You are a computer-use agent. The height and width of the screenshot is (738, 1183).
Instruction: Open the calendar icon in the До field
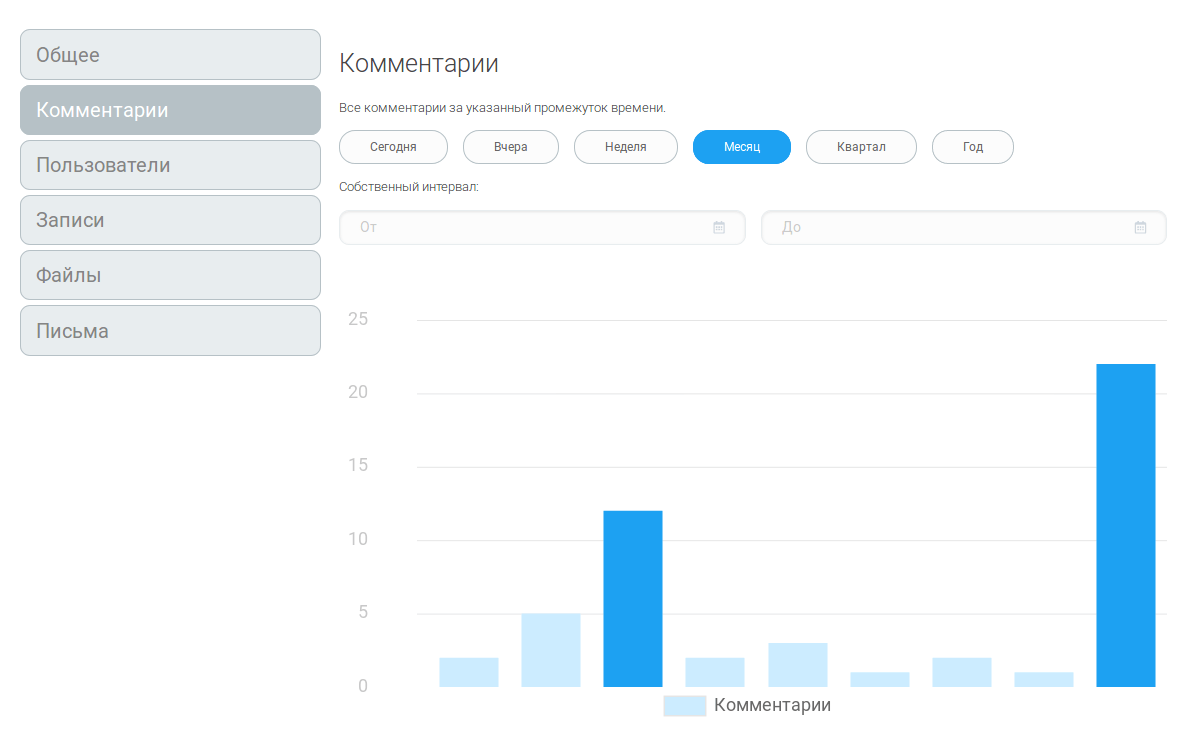(x=1139, y=227)
